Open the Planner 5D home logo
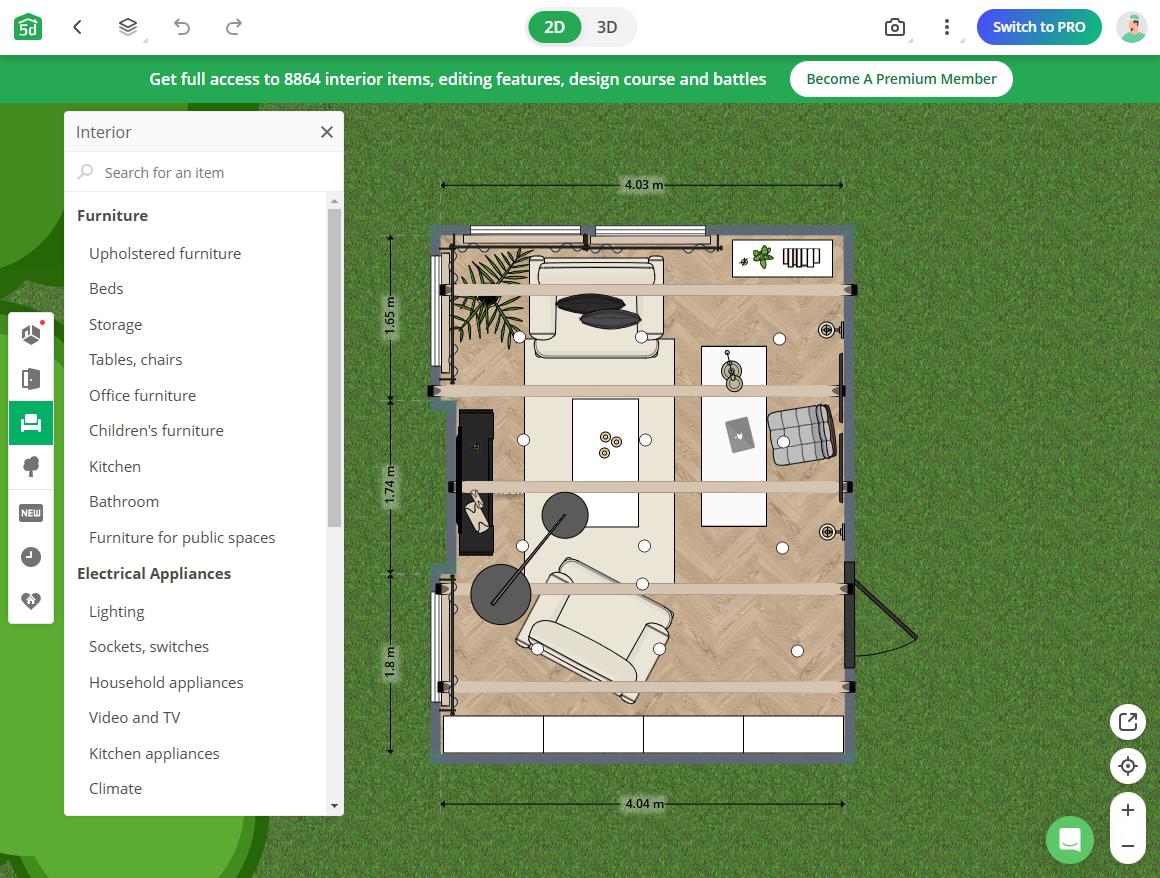 pos(28,27)
